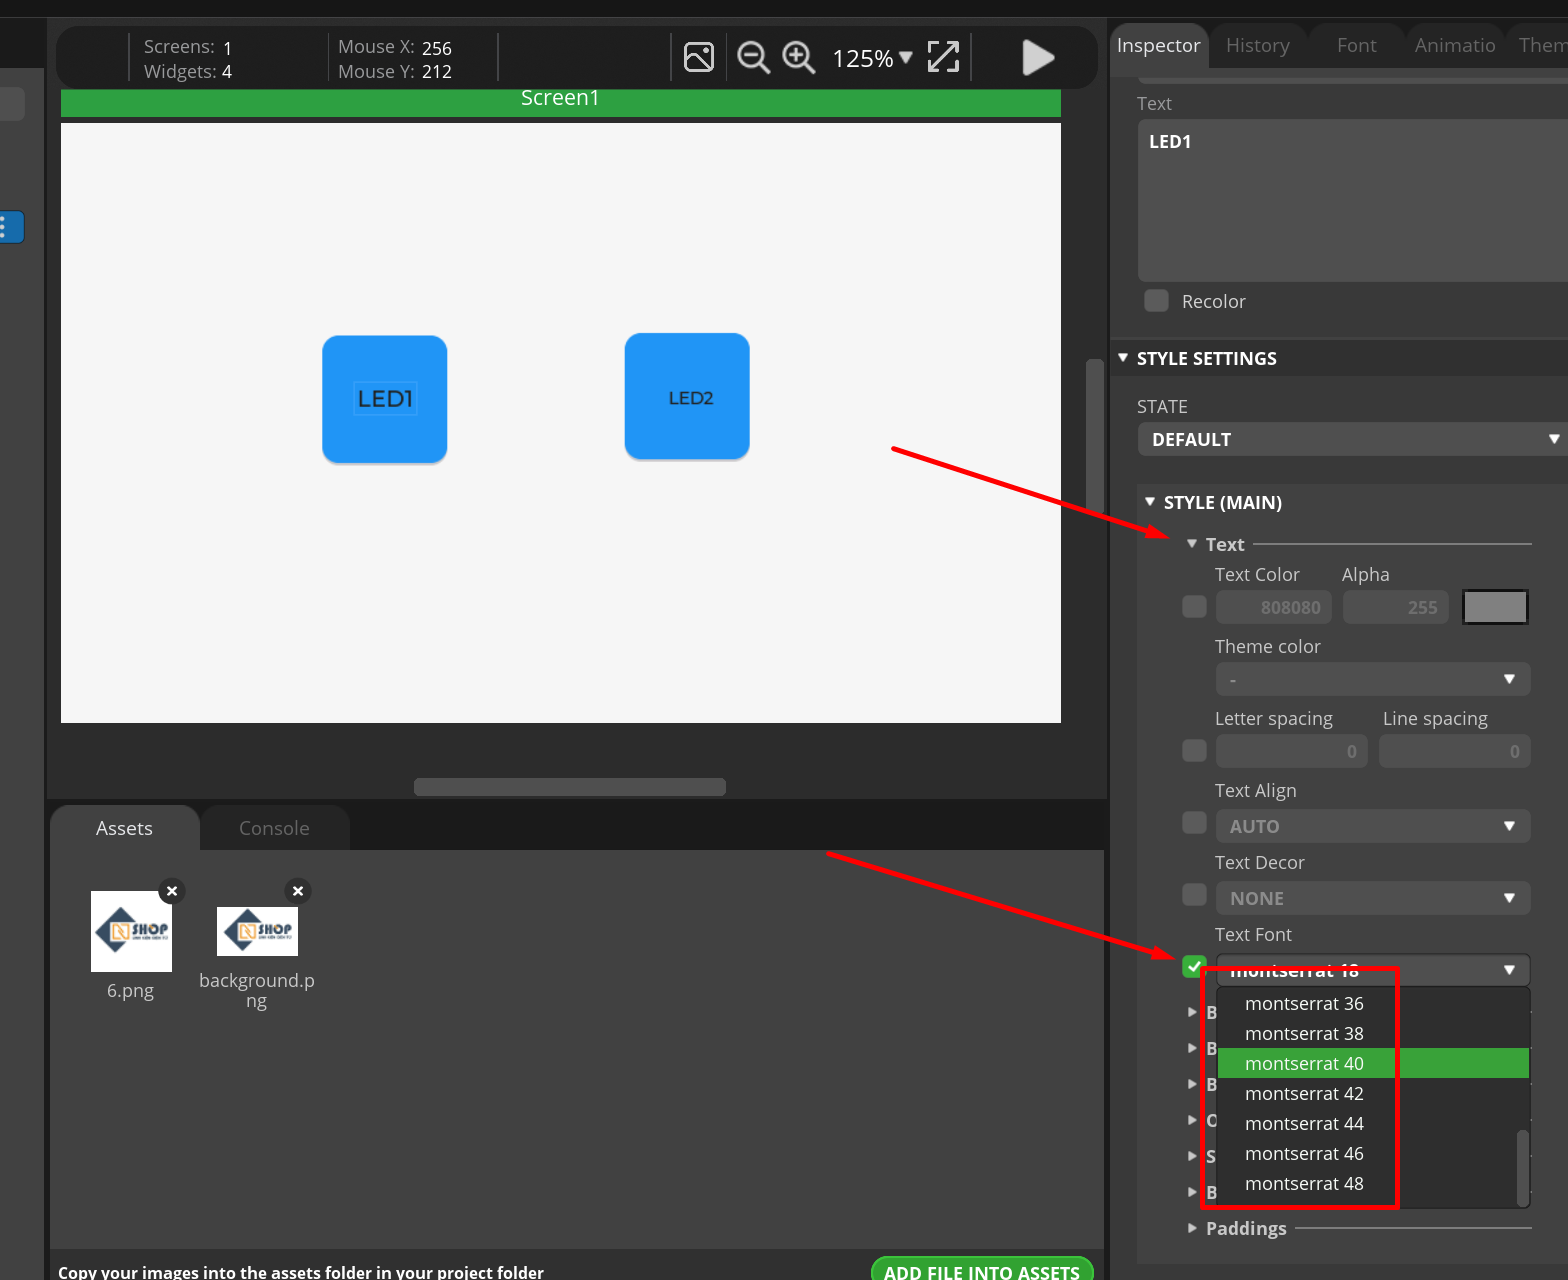Switch to the Font tab
1568x1280 pixels.
click(x=1356, y=45)
